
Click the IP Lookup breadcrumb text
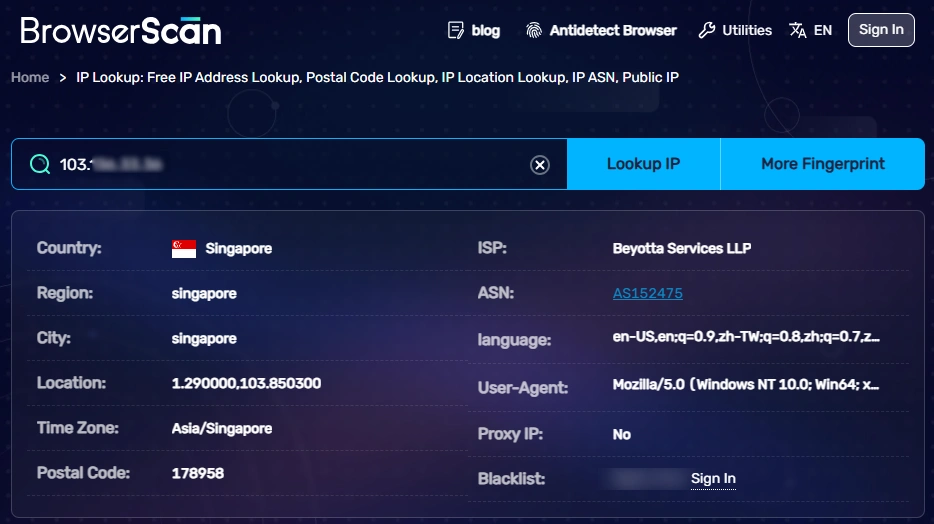[377, 77]
